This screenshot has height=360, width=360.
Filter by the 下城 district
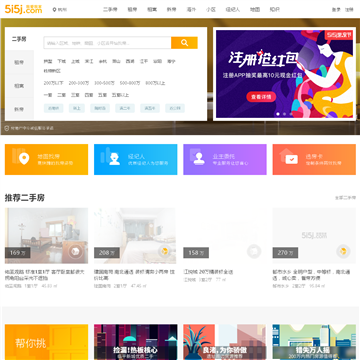point(61,61)
